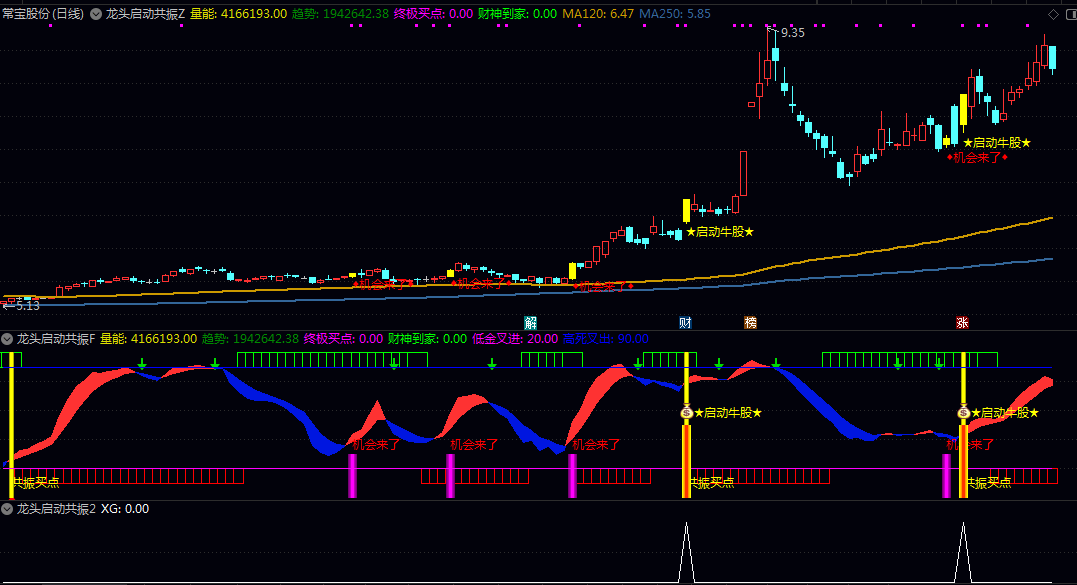Click the 常宝股份 (日线) stock title
Screen dimensions: 1077x585
(43, 14)
